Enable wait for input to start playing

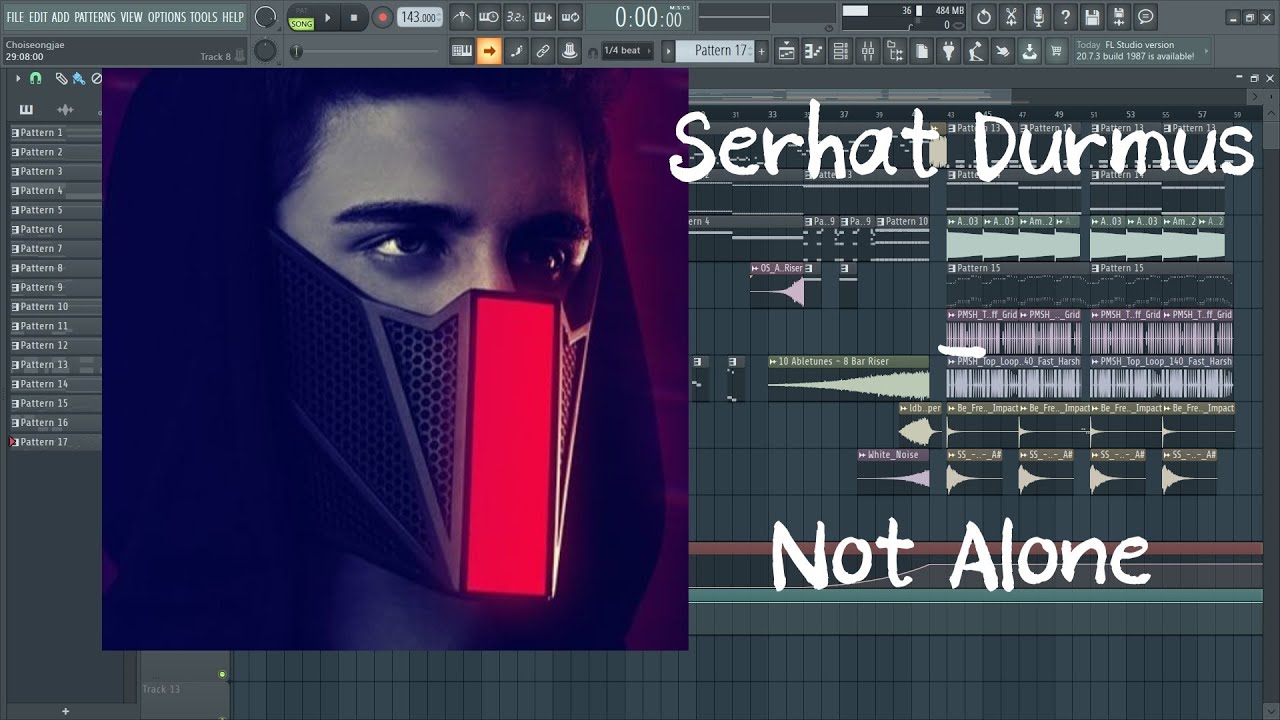pyautogui.click(x=488, y=17)
